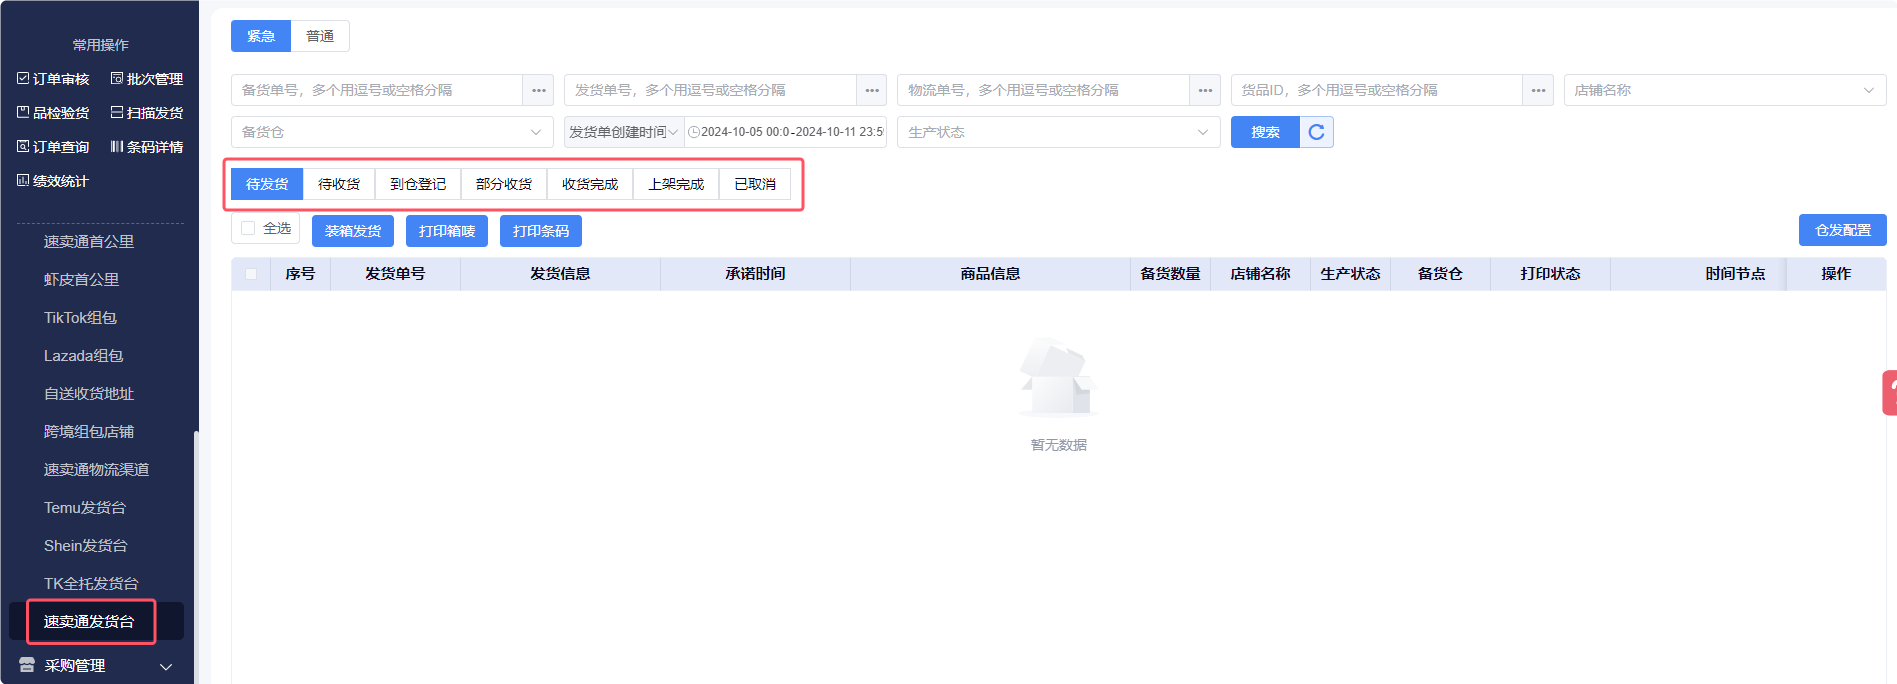Image resolution: width=1897 pixels, height=684 pixels.
Task: Click the refresh icon beside search button
Action: click(x=1316, y=132)
